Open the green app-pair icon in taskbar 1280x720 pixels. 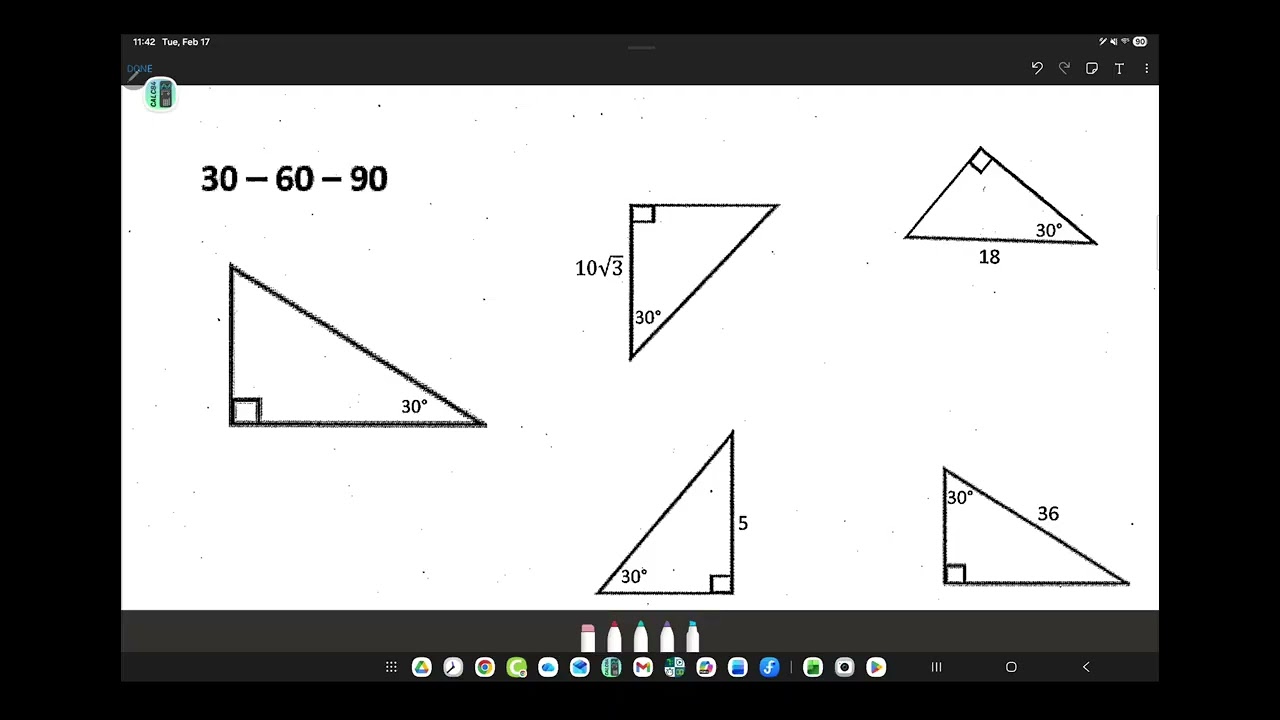click(x=674, y=667)
